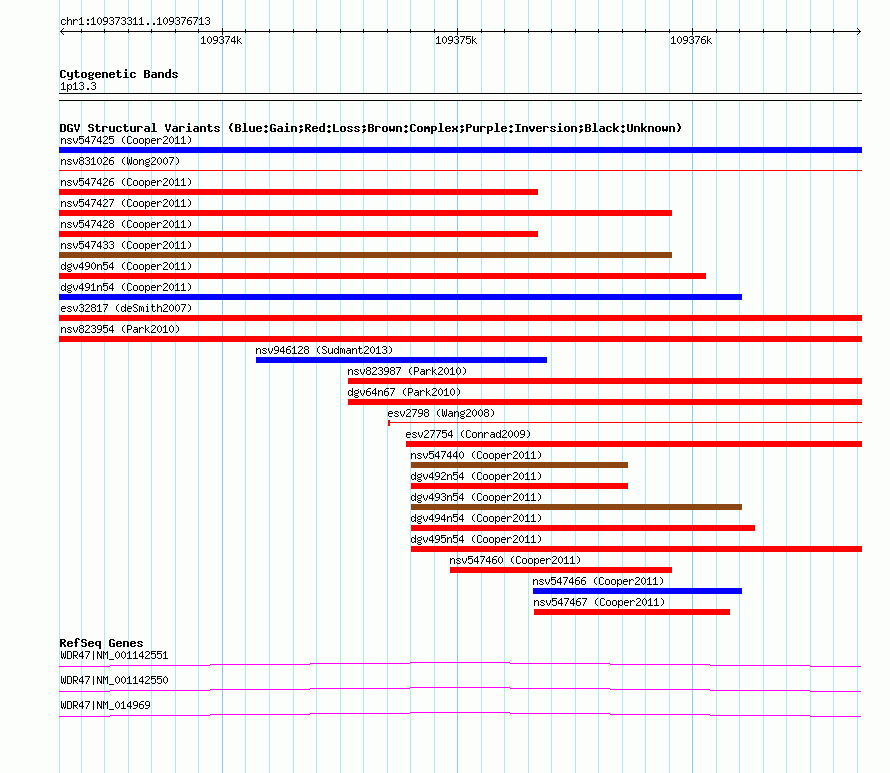Click the esv2798 (Wang2008) label
The width and height of the screenshot is (890, 773).
[x=441, y=413]
